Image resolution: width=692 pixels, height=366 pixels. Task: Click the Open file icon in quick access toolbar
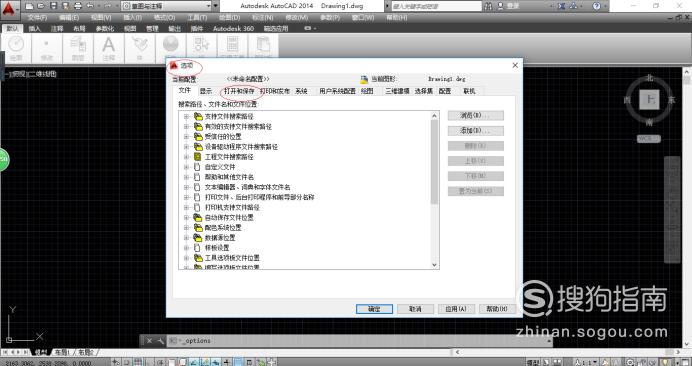click(x=41, y=6)
